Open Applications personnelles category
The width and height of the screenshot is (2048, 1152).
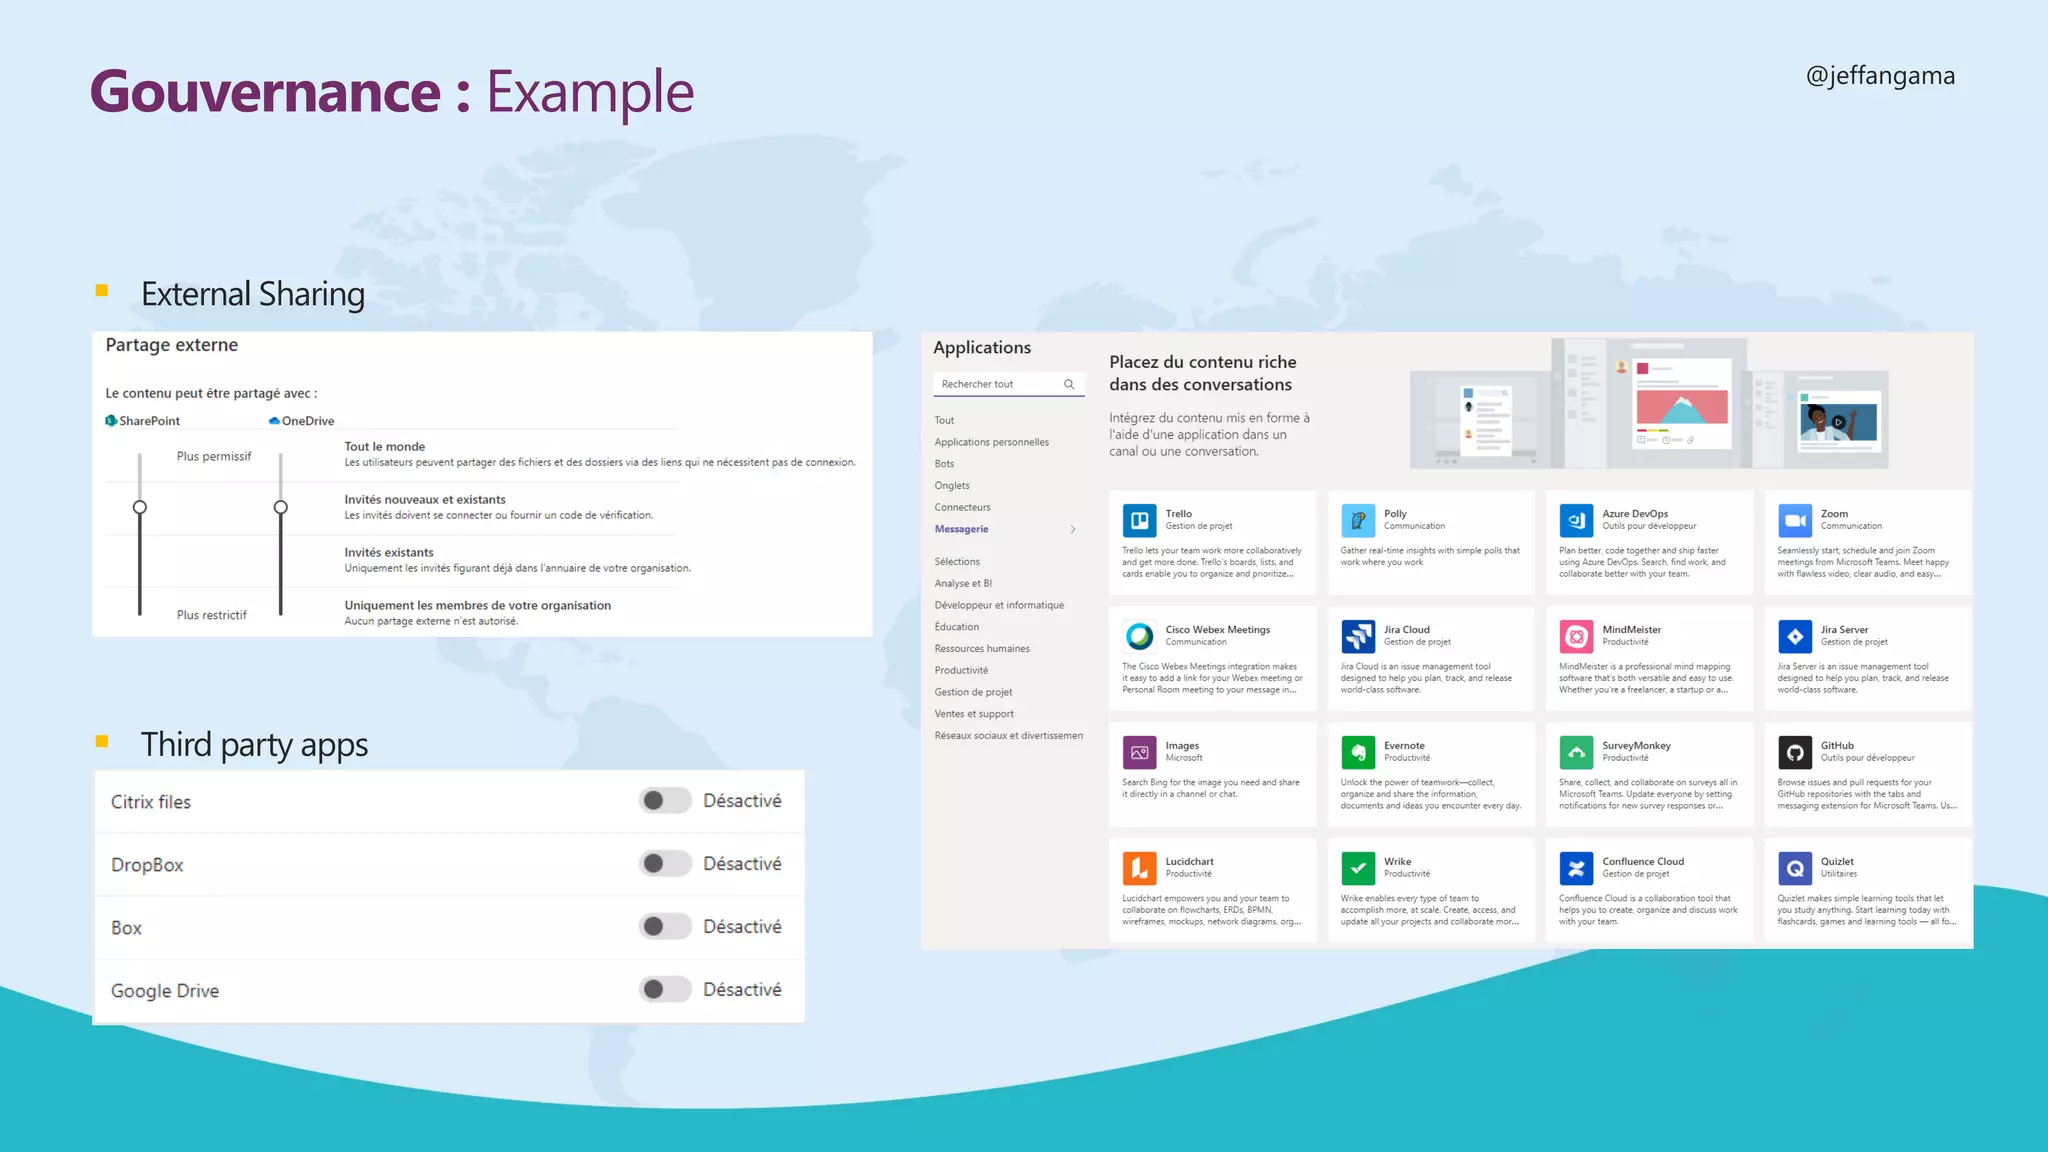point(992,442)
